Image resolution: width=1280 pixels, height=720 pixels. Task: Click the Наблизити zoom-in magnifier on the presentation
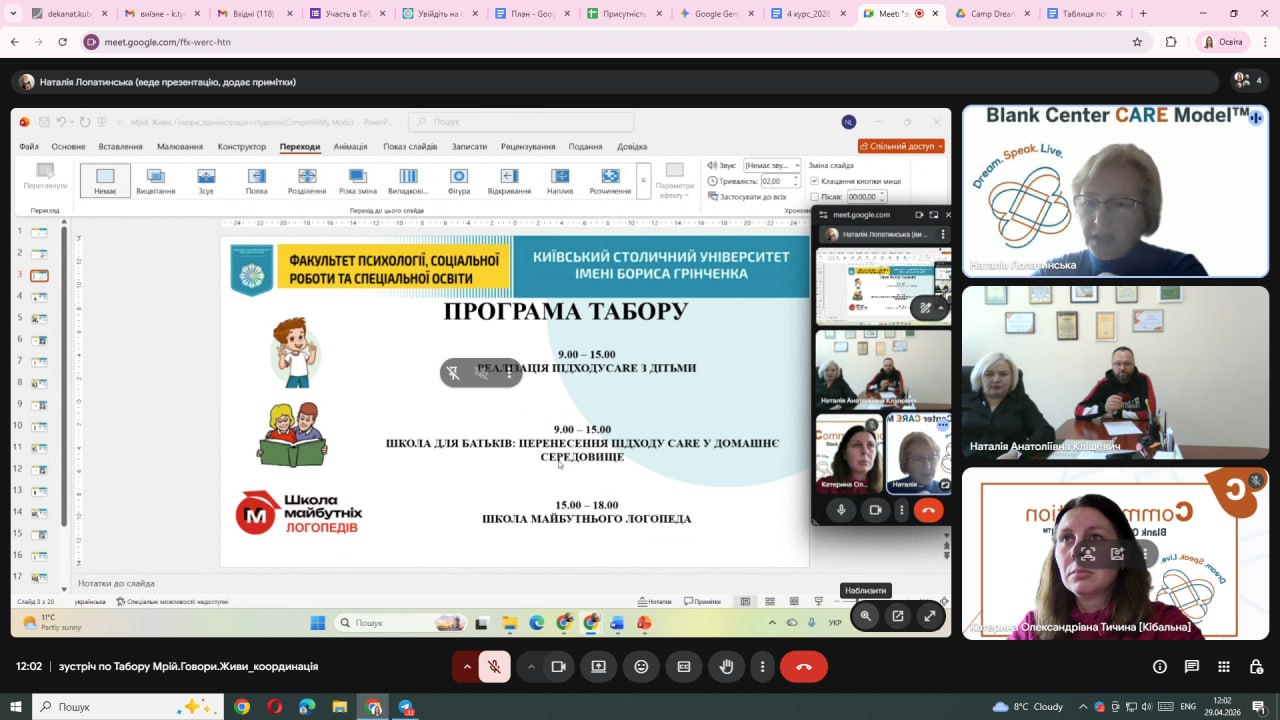[866, 616]
